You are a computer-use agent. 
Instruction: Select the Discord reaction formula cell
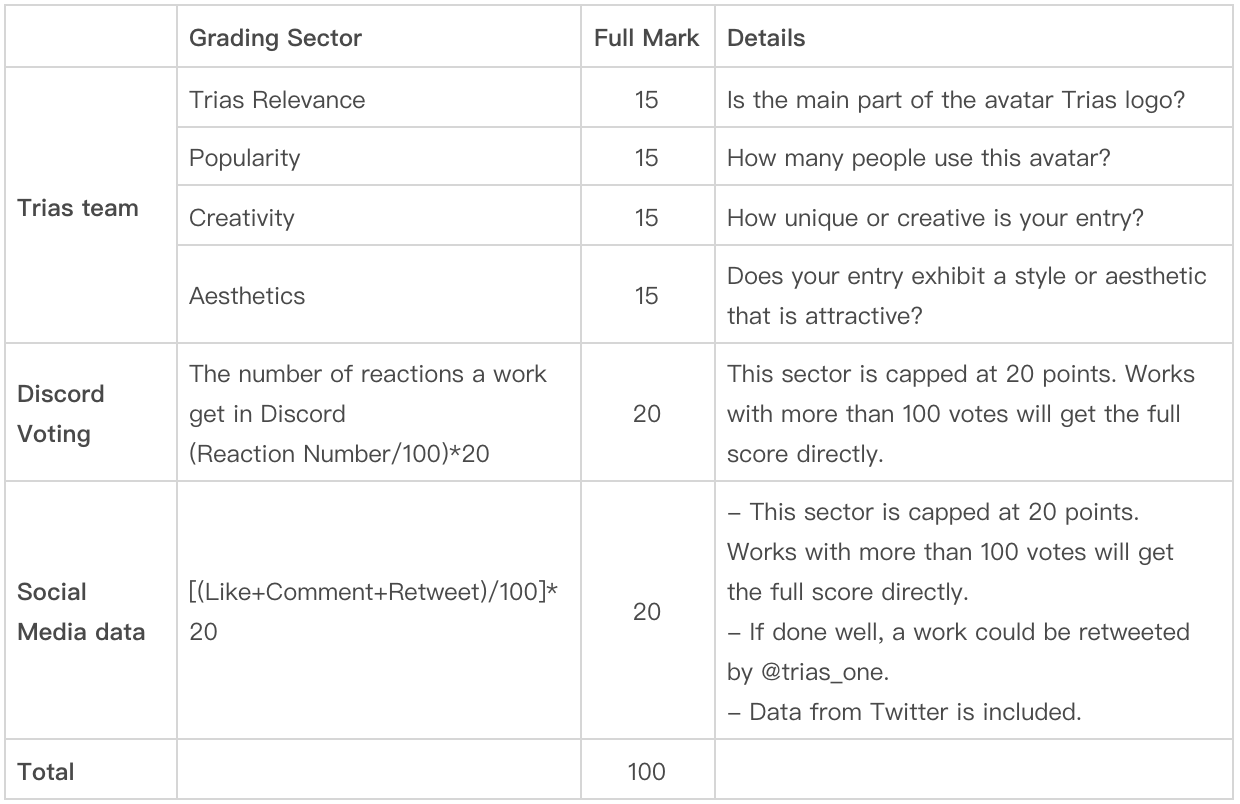(368, 414)
